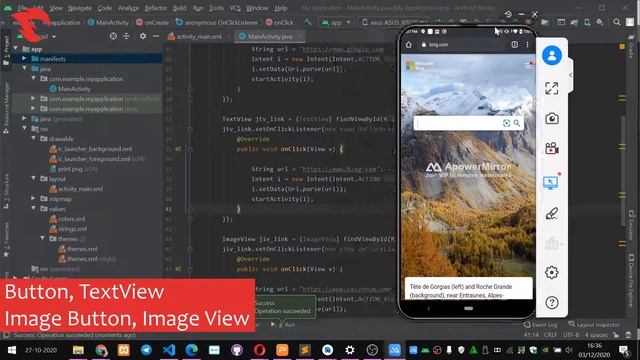
Task: Open ApowerMirror settings gear
Action: (x=552, y=272)
